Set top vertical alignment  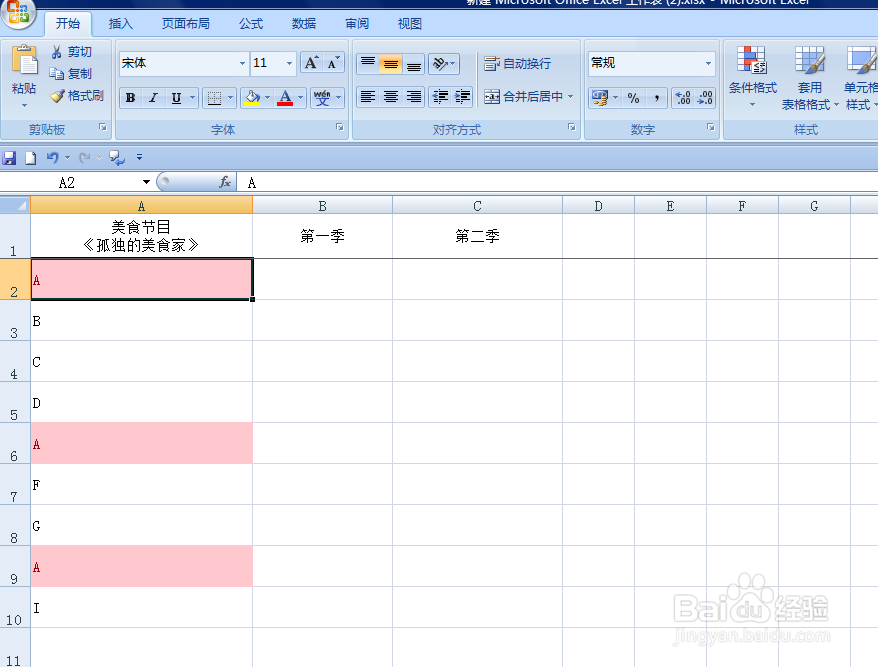pos(368,63)
